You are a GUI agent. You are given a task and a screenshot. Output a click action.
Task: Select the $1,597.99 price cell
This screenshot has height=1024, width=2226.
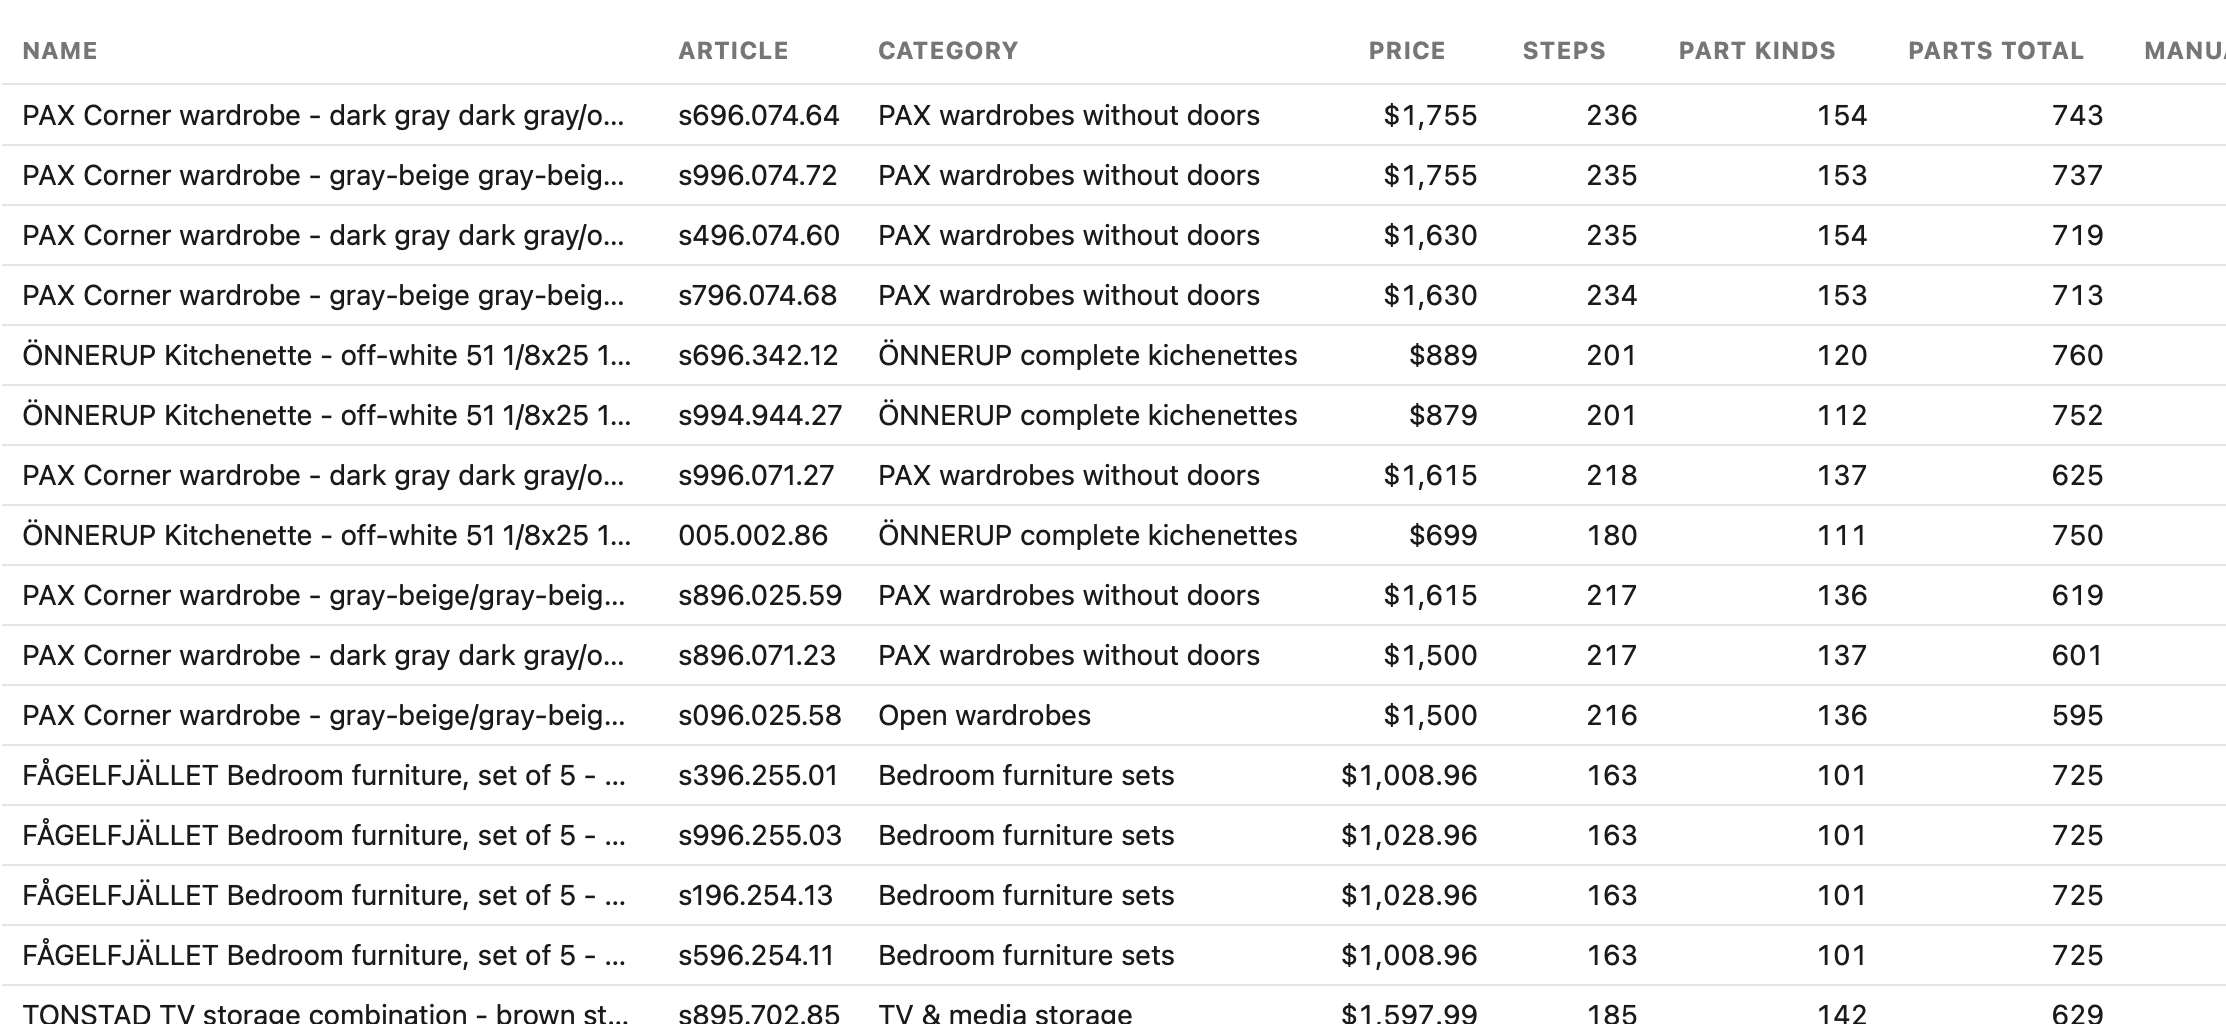(x=1409, y=1012)
